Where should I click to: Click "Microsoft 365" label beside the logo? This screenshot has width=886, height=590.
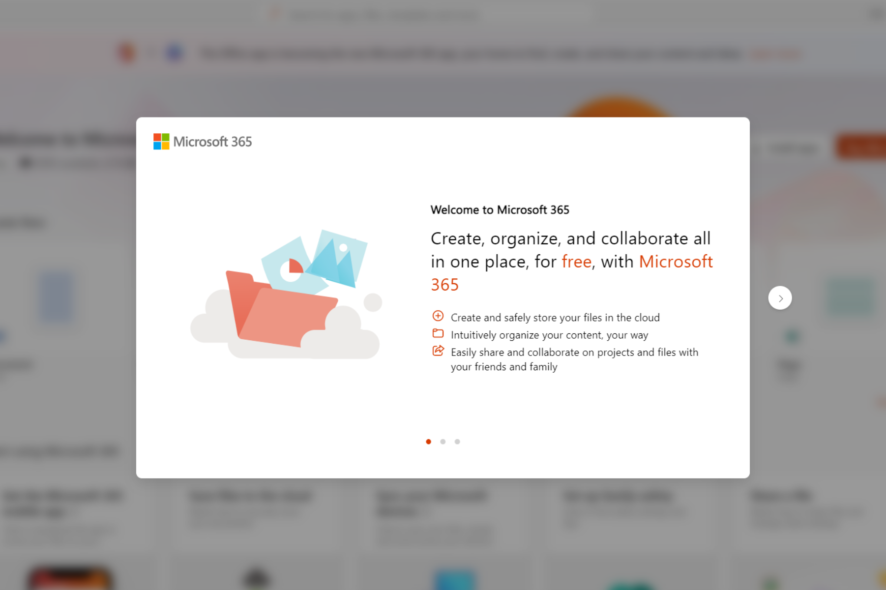pos(212,142)
